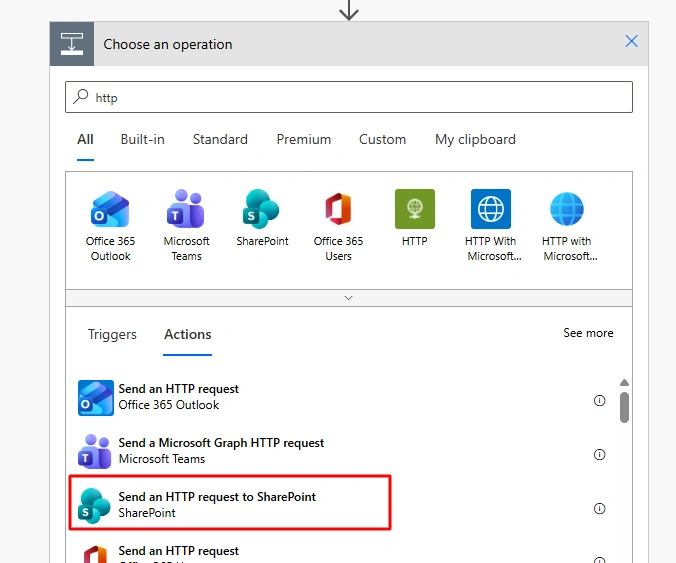Click the Outlook icon in actions list
The height and width of the screenshot is (563, 676).
pyautogui.click(x=96, y=397)
